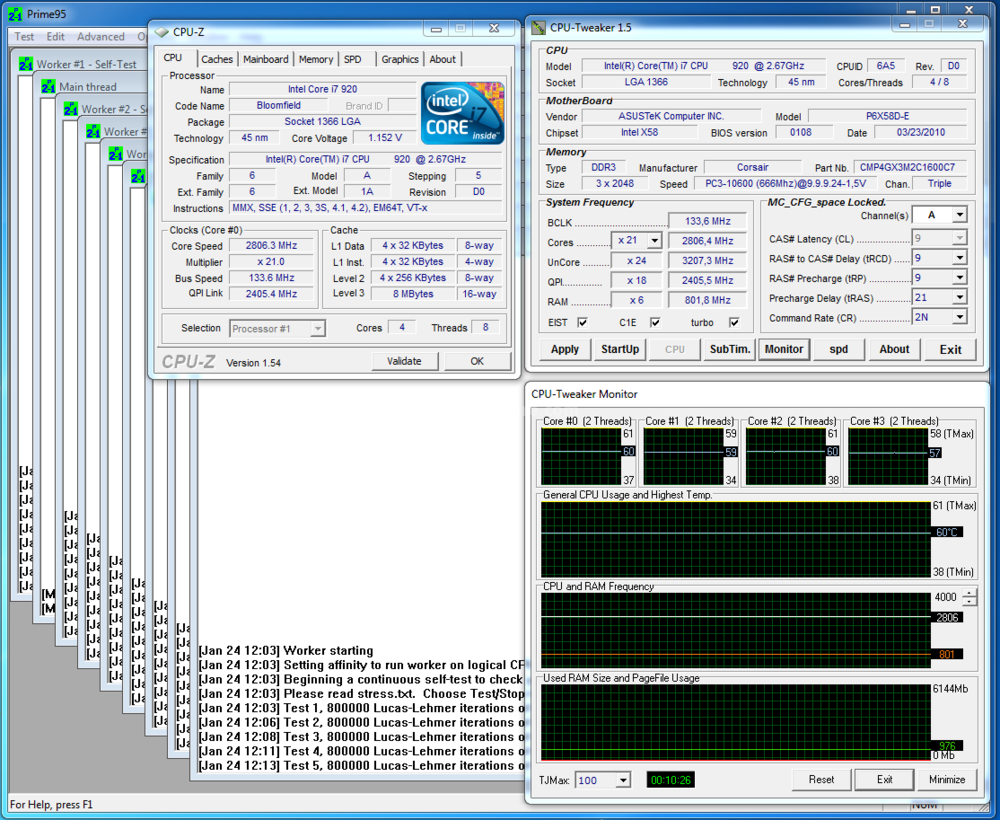Go to the SPD tab in CPU-Z
This screenshot has height=820, width=1000.
353,59
